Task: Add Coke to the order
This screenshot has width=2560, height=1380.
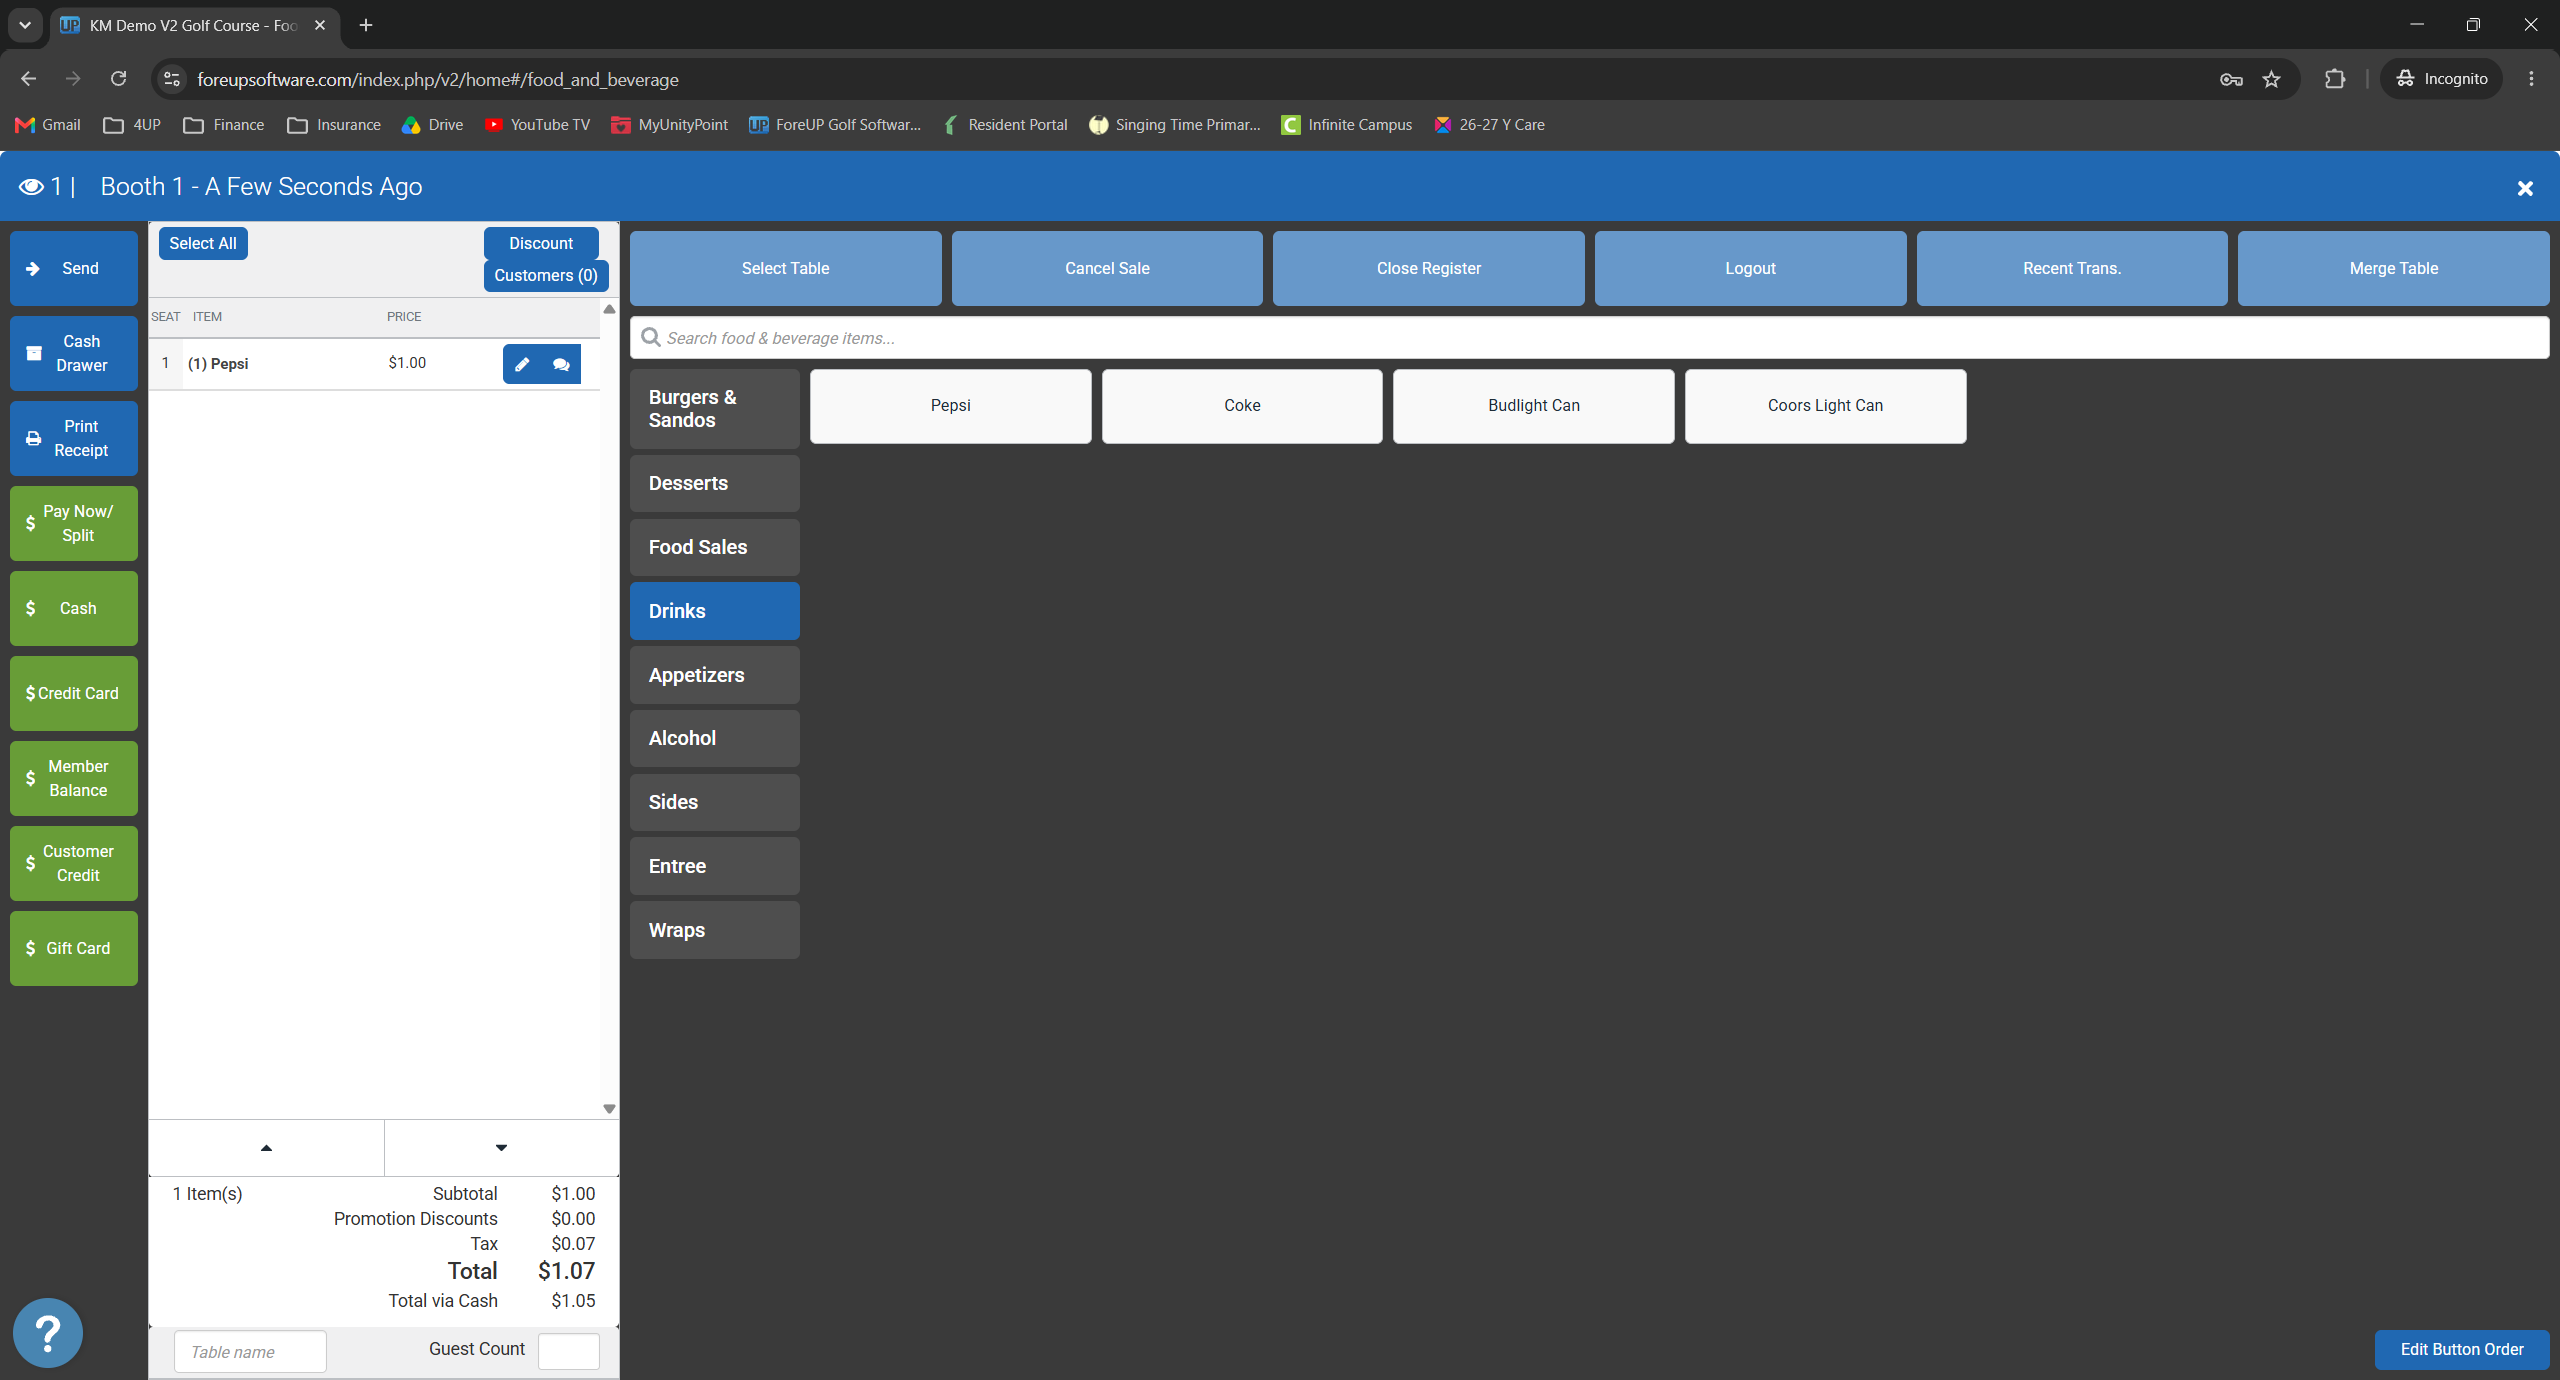Action: [x=1242, y=406]
